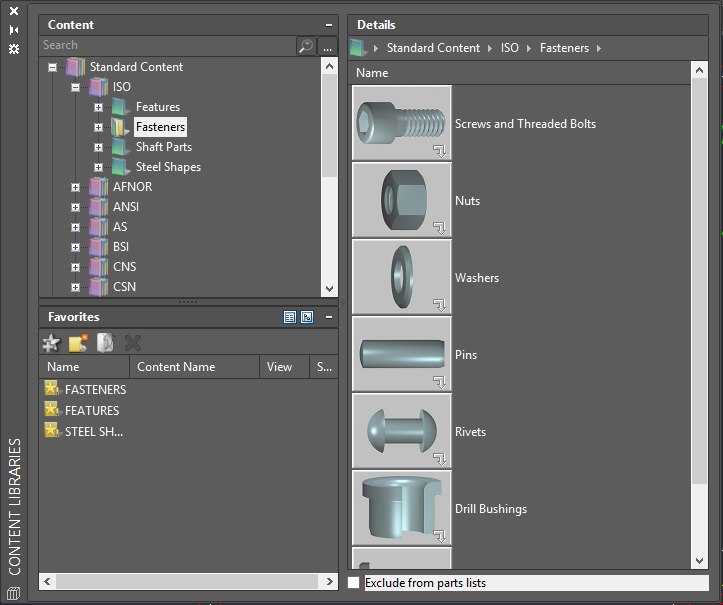This screenshot has width=723, height=605.
Task: Click the add to favorites star icon
Action: [x=51, y=343]
